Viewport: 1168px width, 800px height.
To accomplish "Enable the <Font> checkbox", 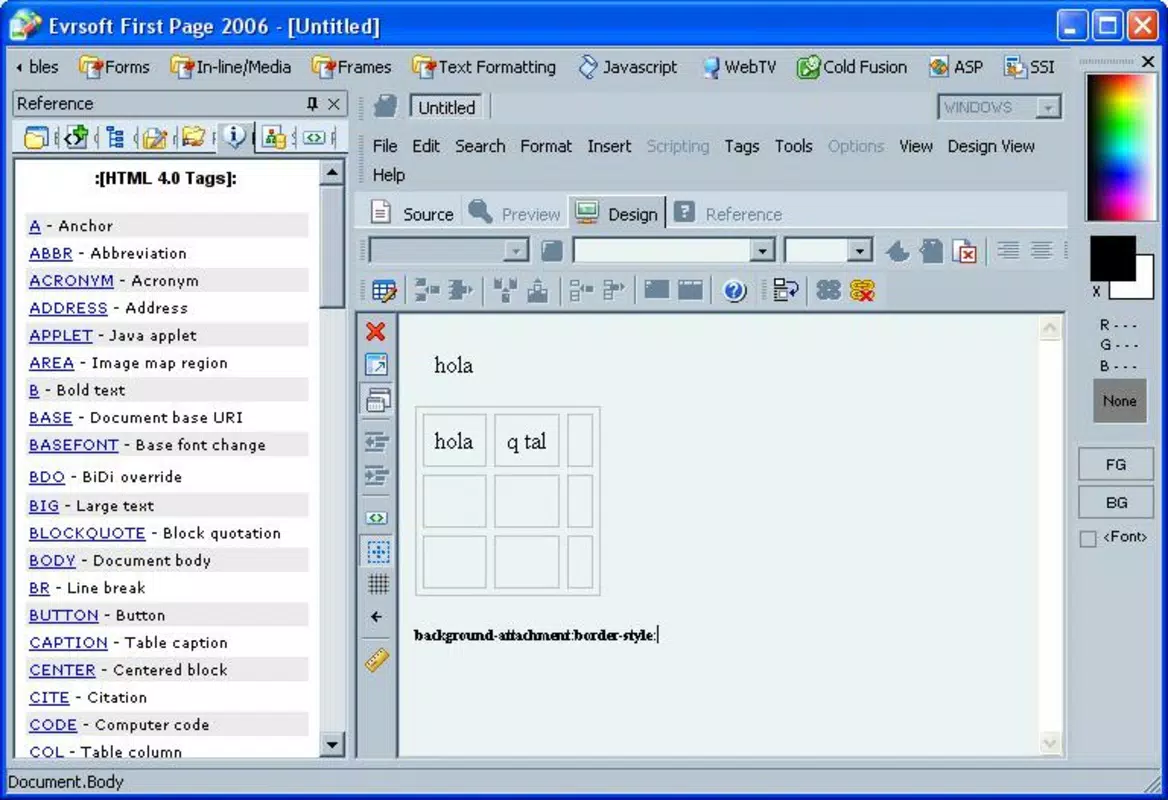I will (x=1088, y=538).
